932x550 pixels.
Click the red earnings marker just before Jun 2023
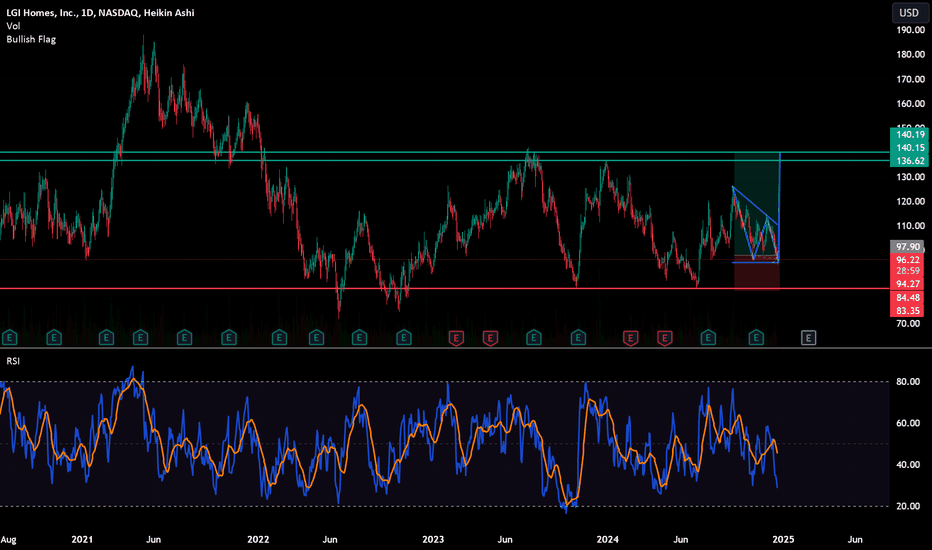pyautogui.click(x=490, y=338)
